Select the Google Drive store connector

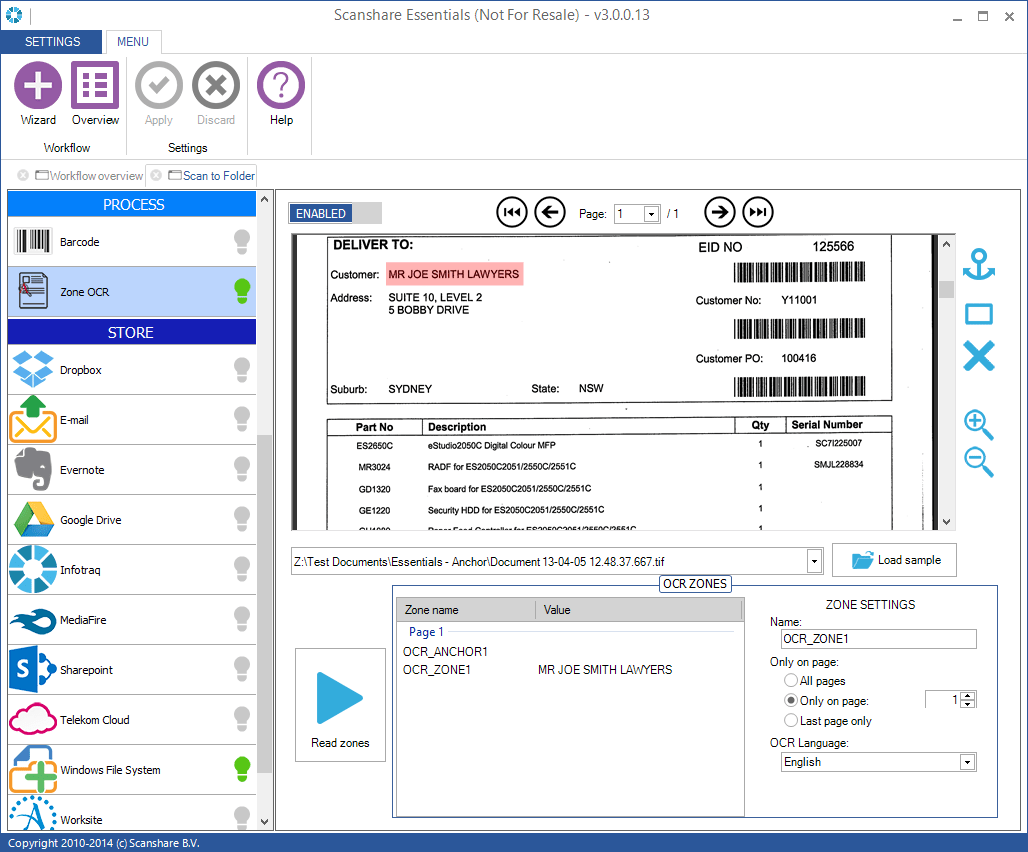point(132,520)
